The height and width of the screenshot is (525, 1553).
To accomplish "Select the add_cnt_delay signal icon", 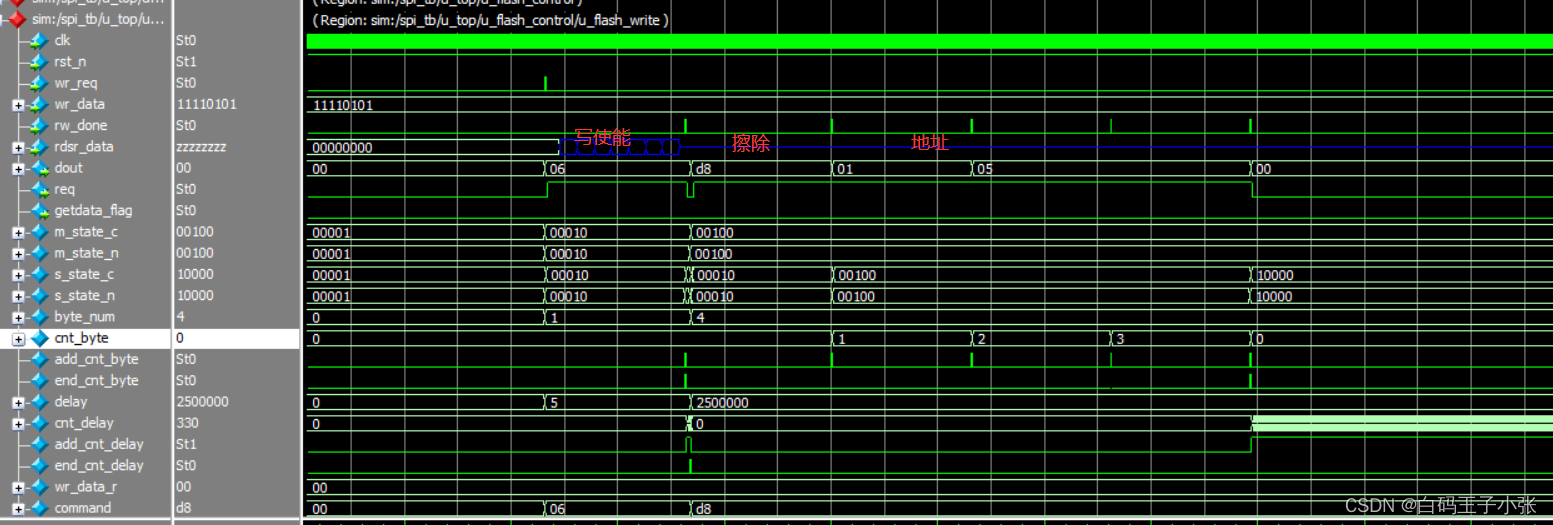I will point(39,444).
